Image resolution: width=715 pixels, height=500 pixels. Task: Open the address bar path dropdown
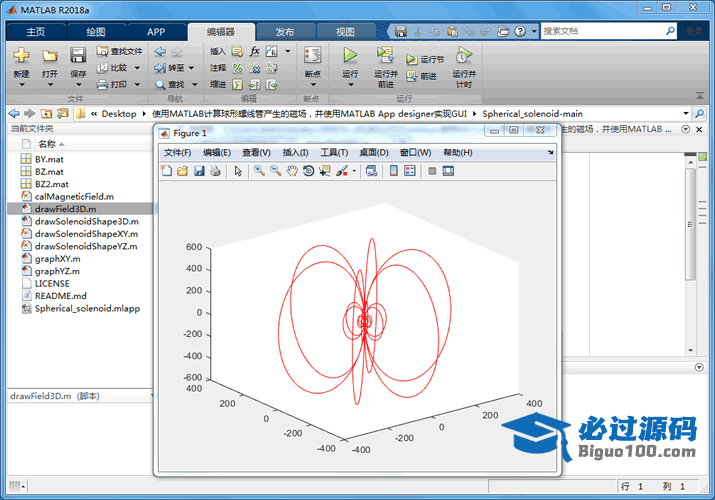click(x=686, y=113)
